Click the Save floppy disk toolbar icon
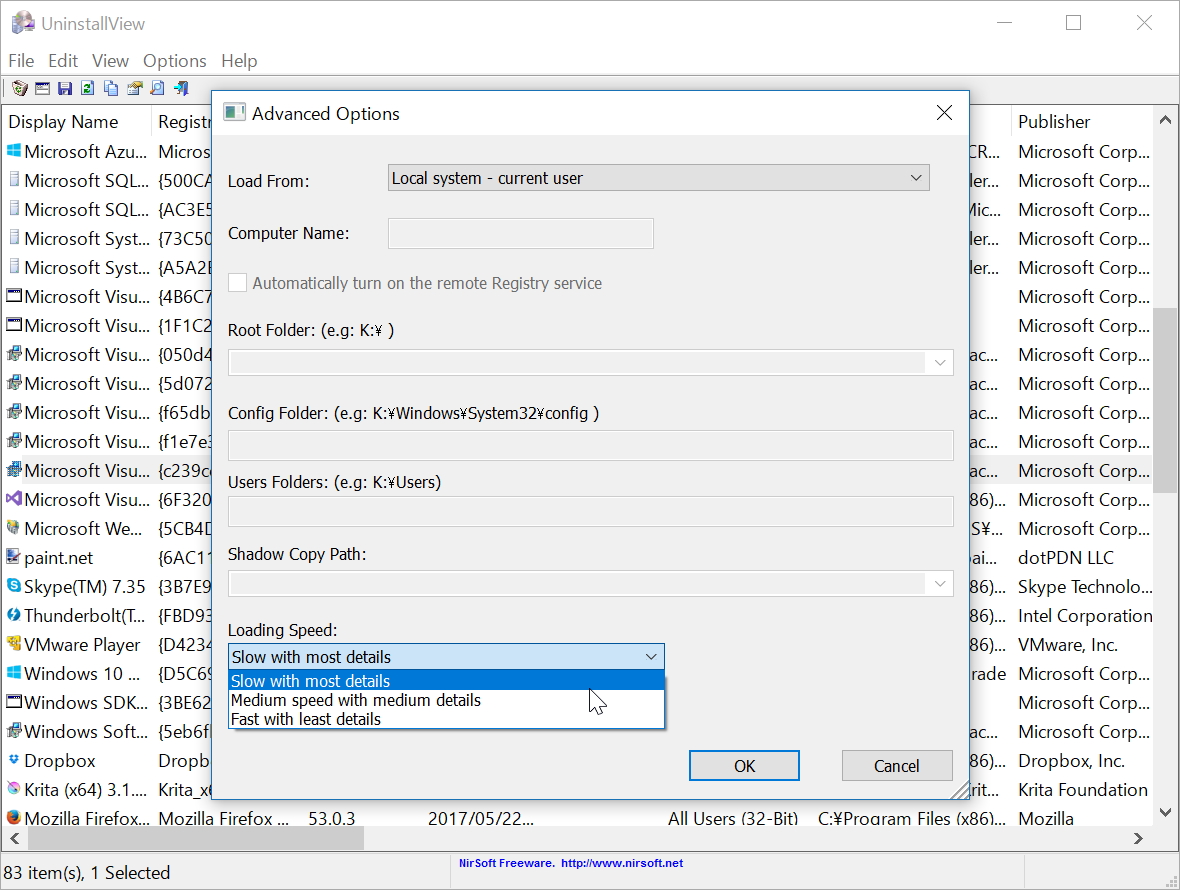The width and height of the screenshot is (1180, 890). click(x=65, y=89)
